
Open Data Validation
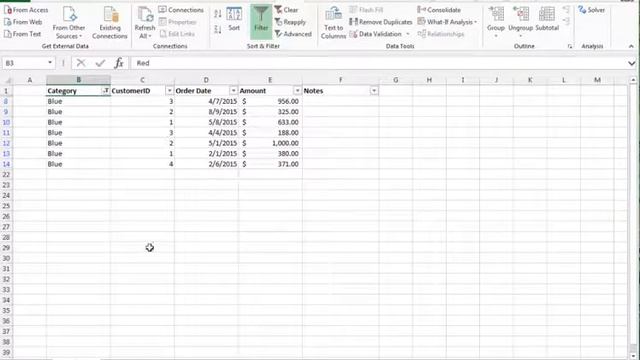pos(376,34)
